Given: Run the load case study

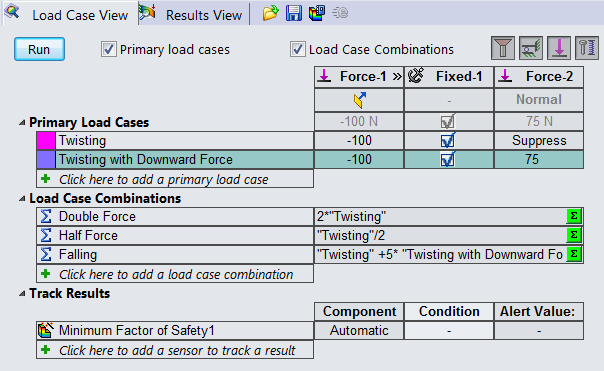Looking at the screenshot, I should coord(39,49).
